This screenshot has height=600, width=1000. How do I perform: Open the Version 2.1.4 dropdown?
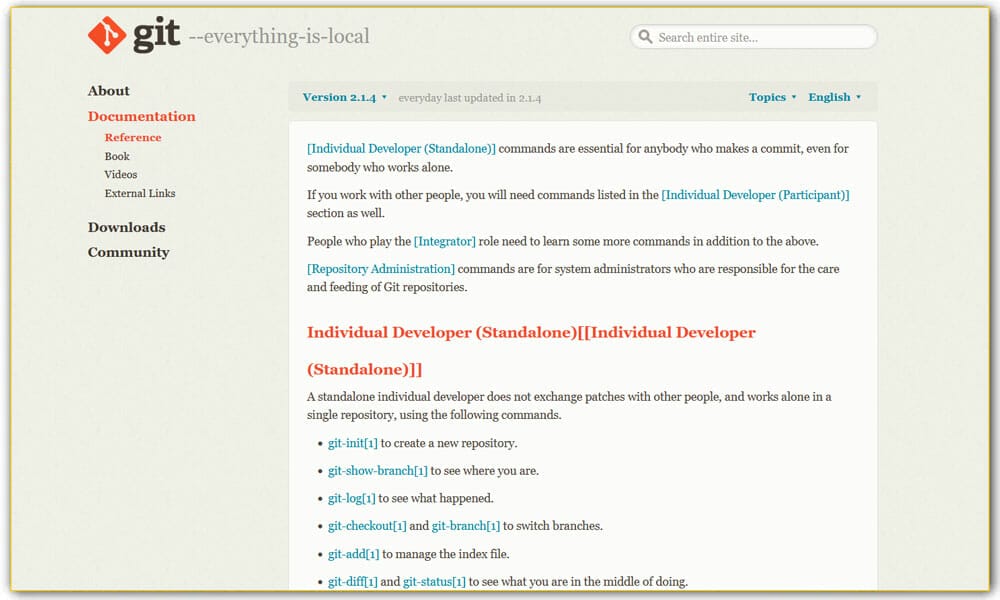click(x=344, y=97)
